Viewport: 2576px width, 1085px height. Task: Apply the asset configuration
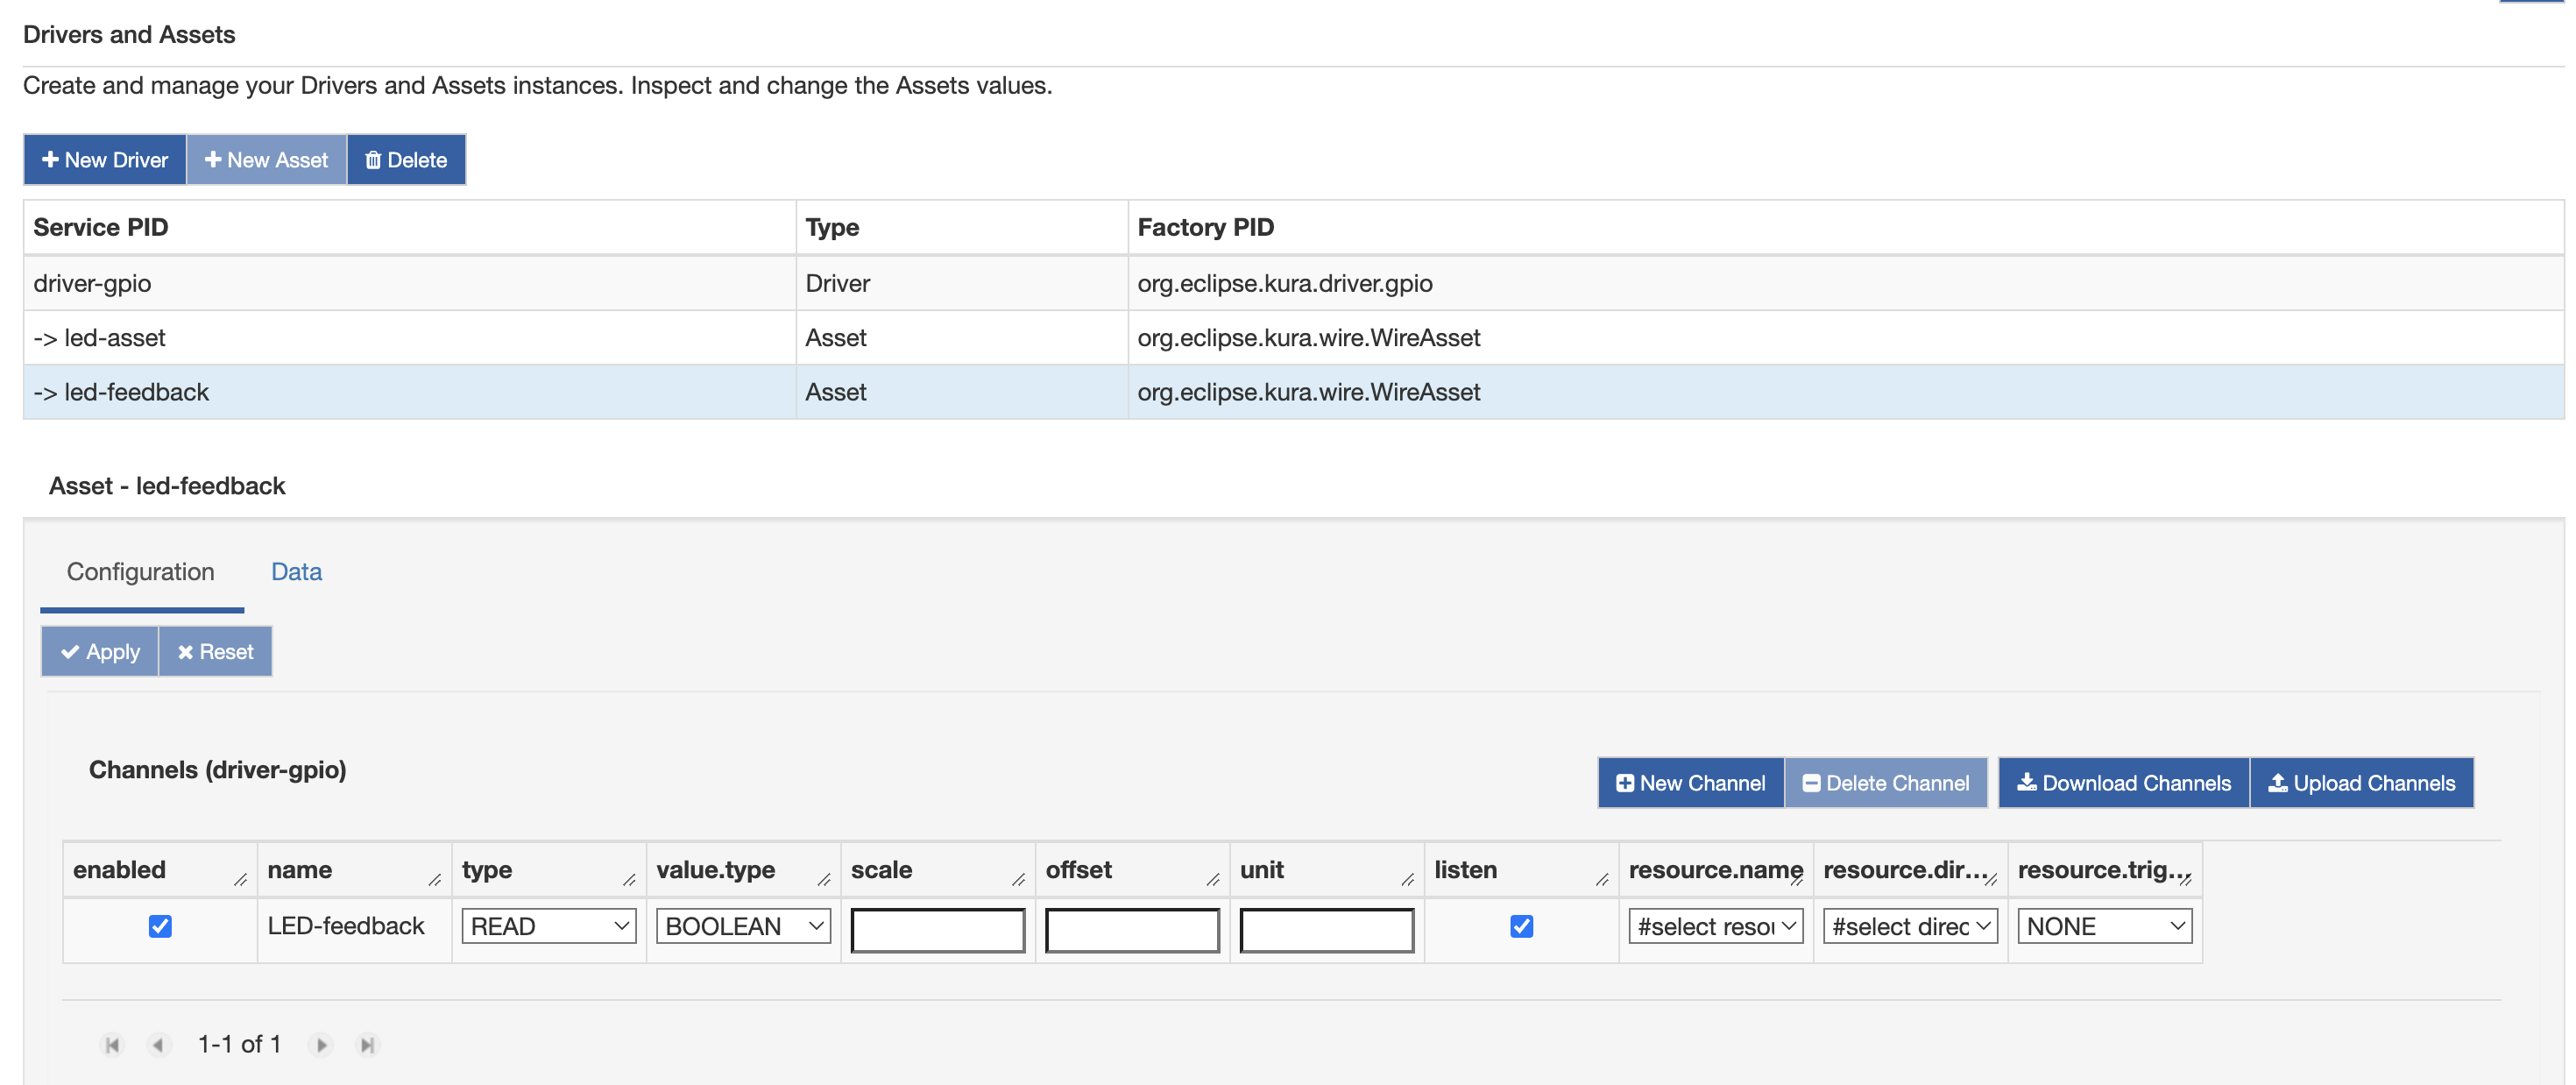(100, 652)
